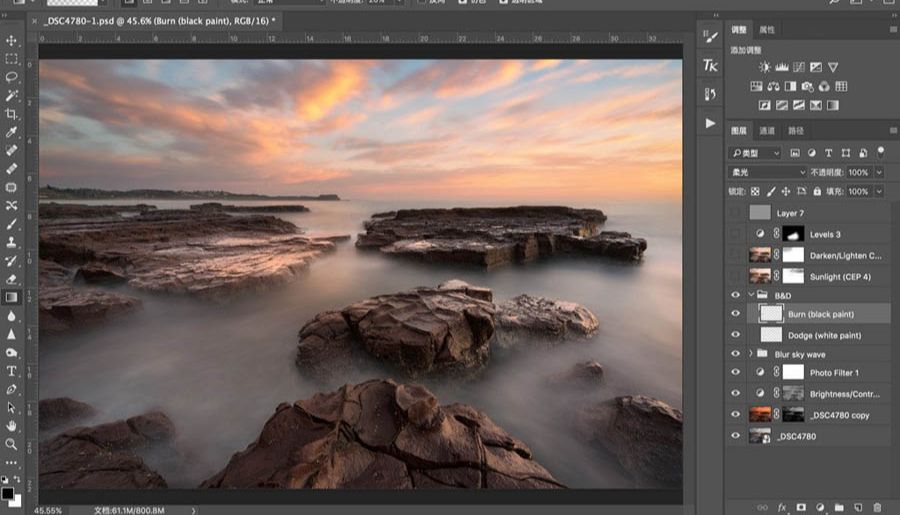The height and width of the screenshot is (515, 900).
Task: Switch to the Channels tab
Action: [767, 131]
